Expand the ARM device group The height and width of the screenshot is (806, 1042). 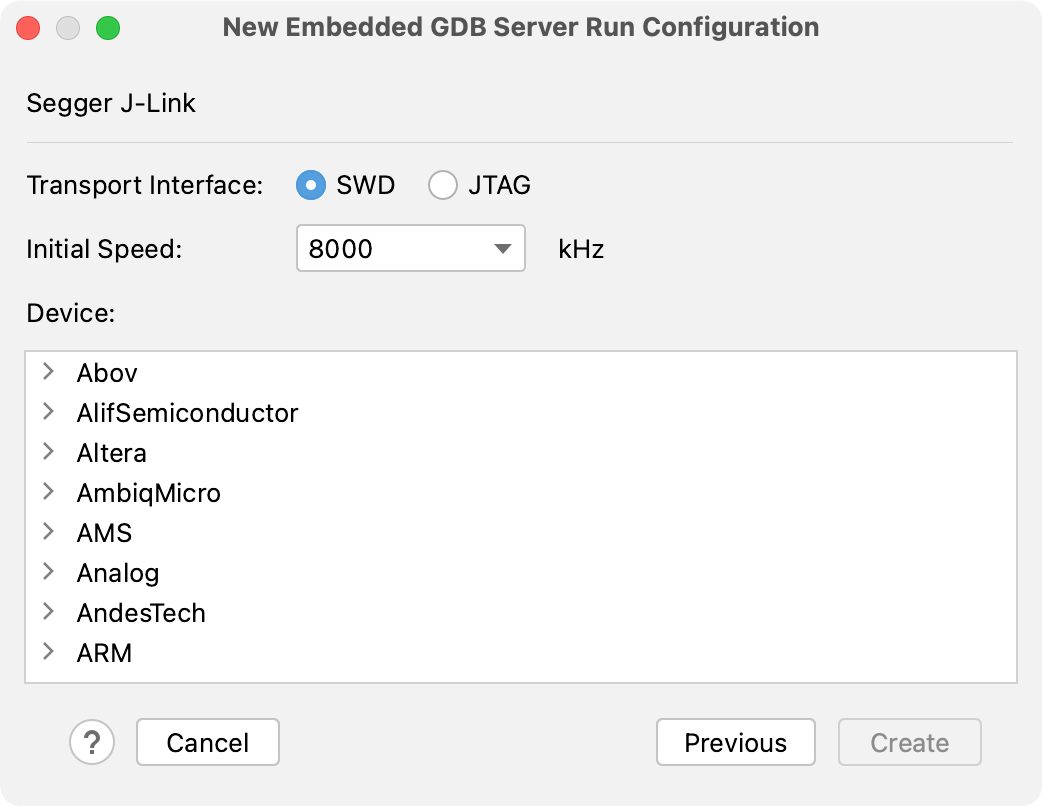(x=47, y=652)
